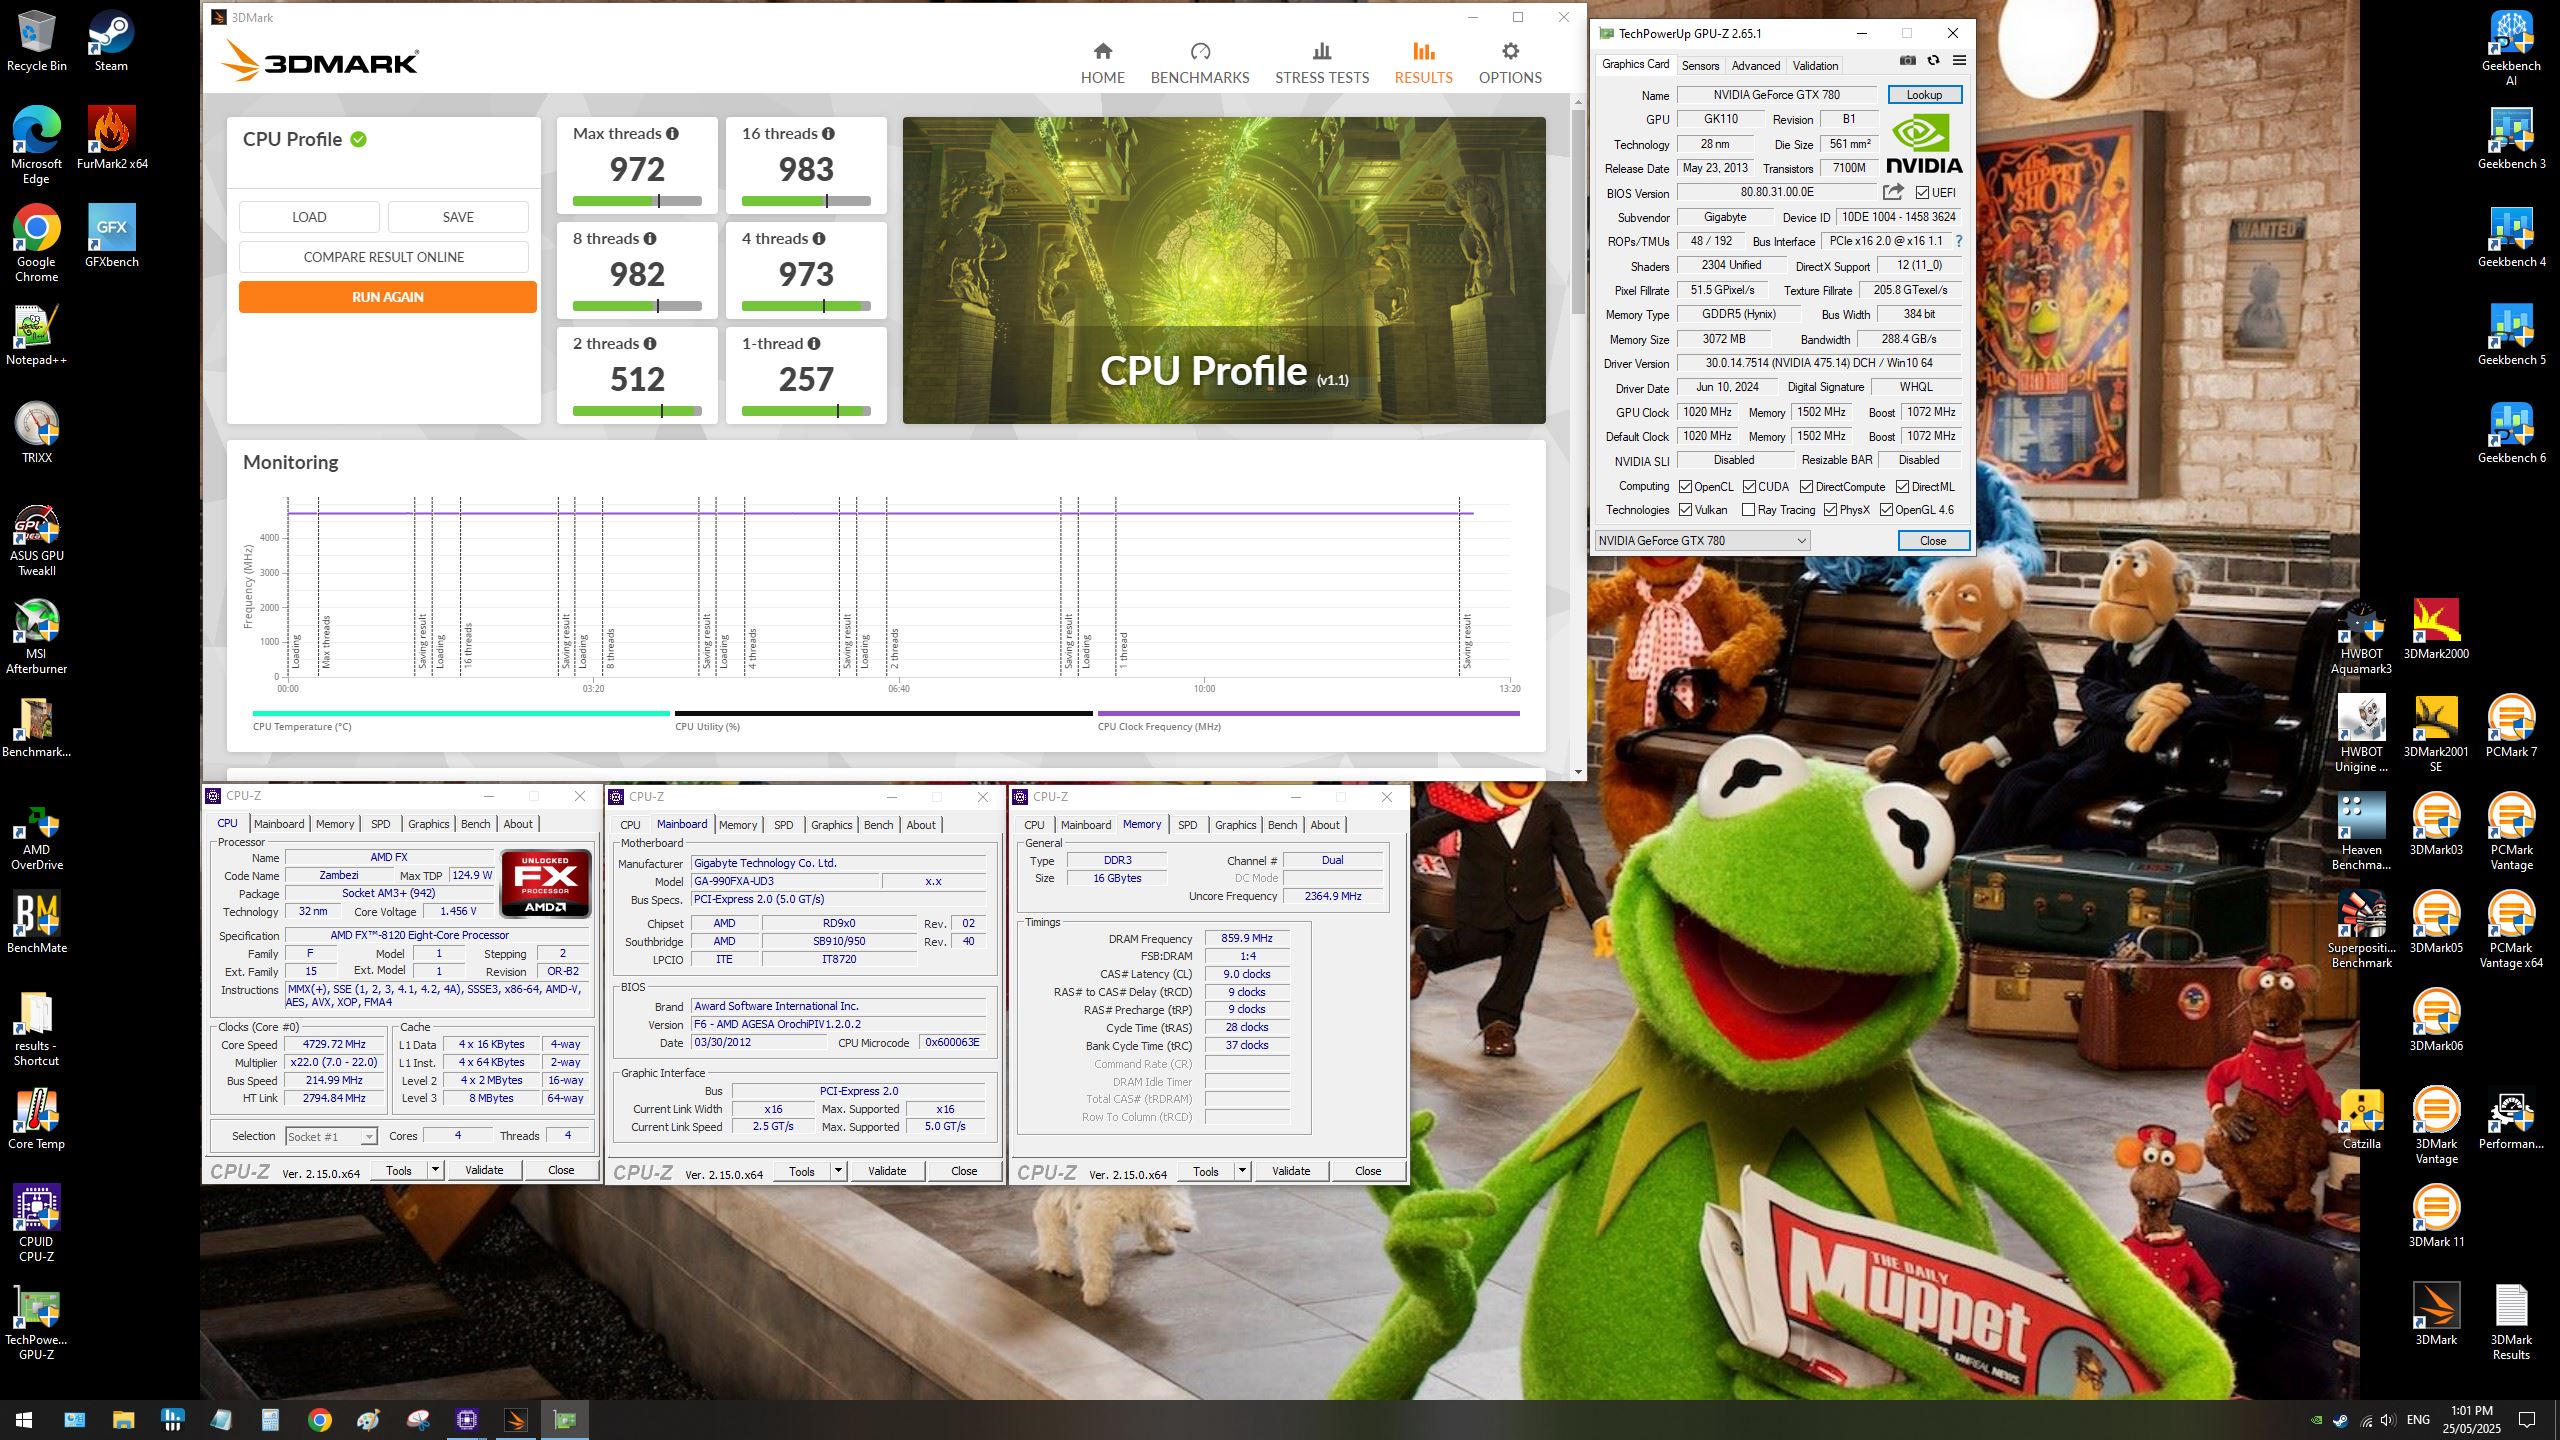Open 3DMark OPTIONS tab

[x=1510, y=63]
